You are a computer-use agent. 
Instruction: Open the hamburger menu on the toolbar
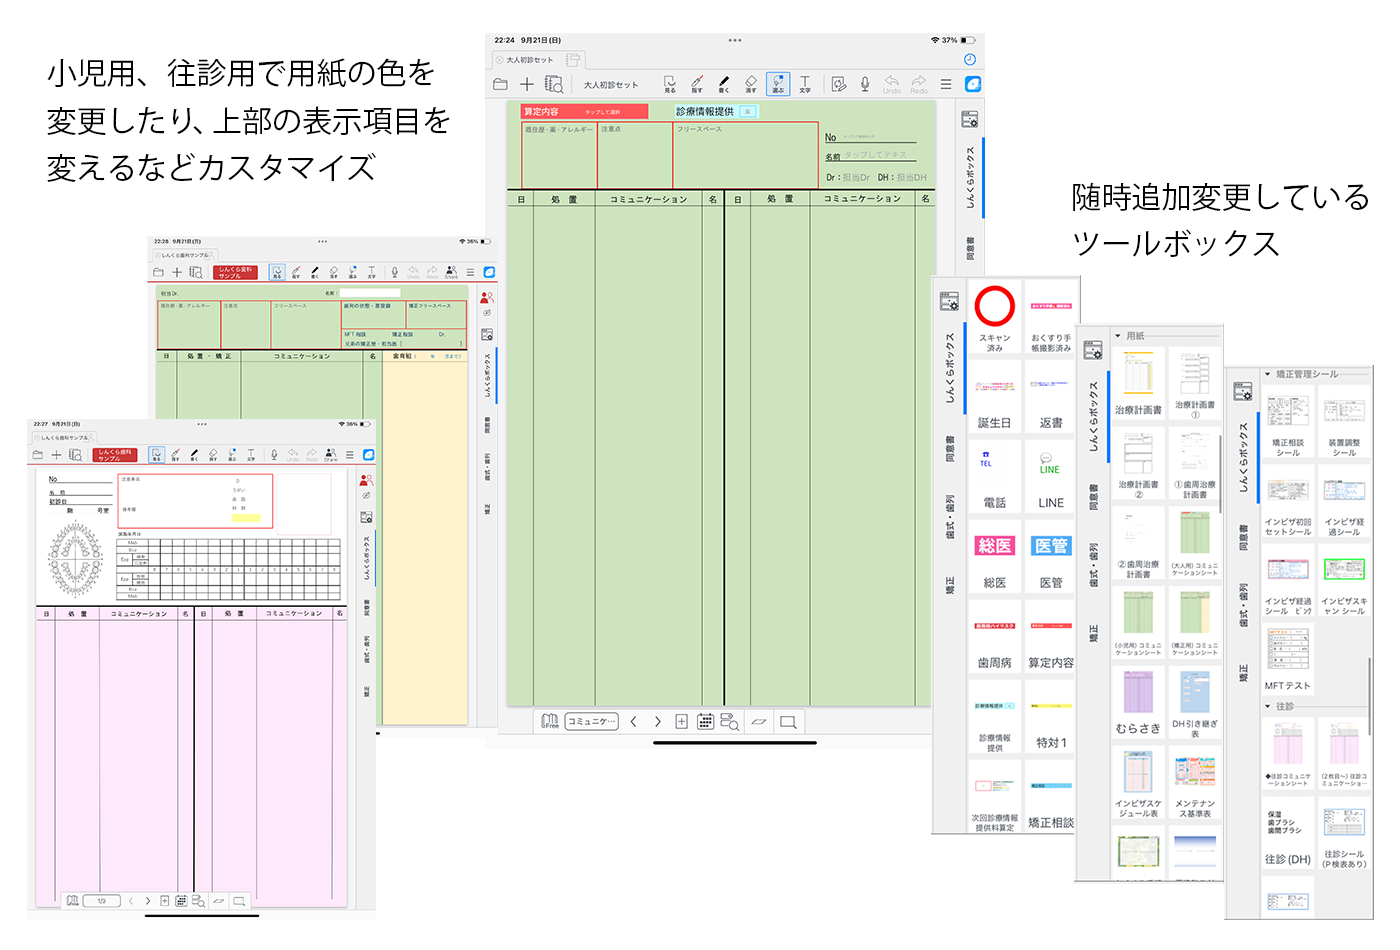coord(945,84)
